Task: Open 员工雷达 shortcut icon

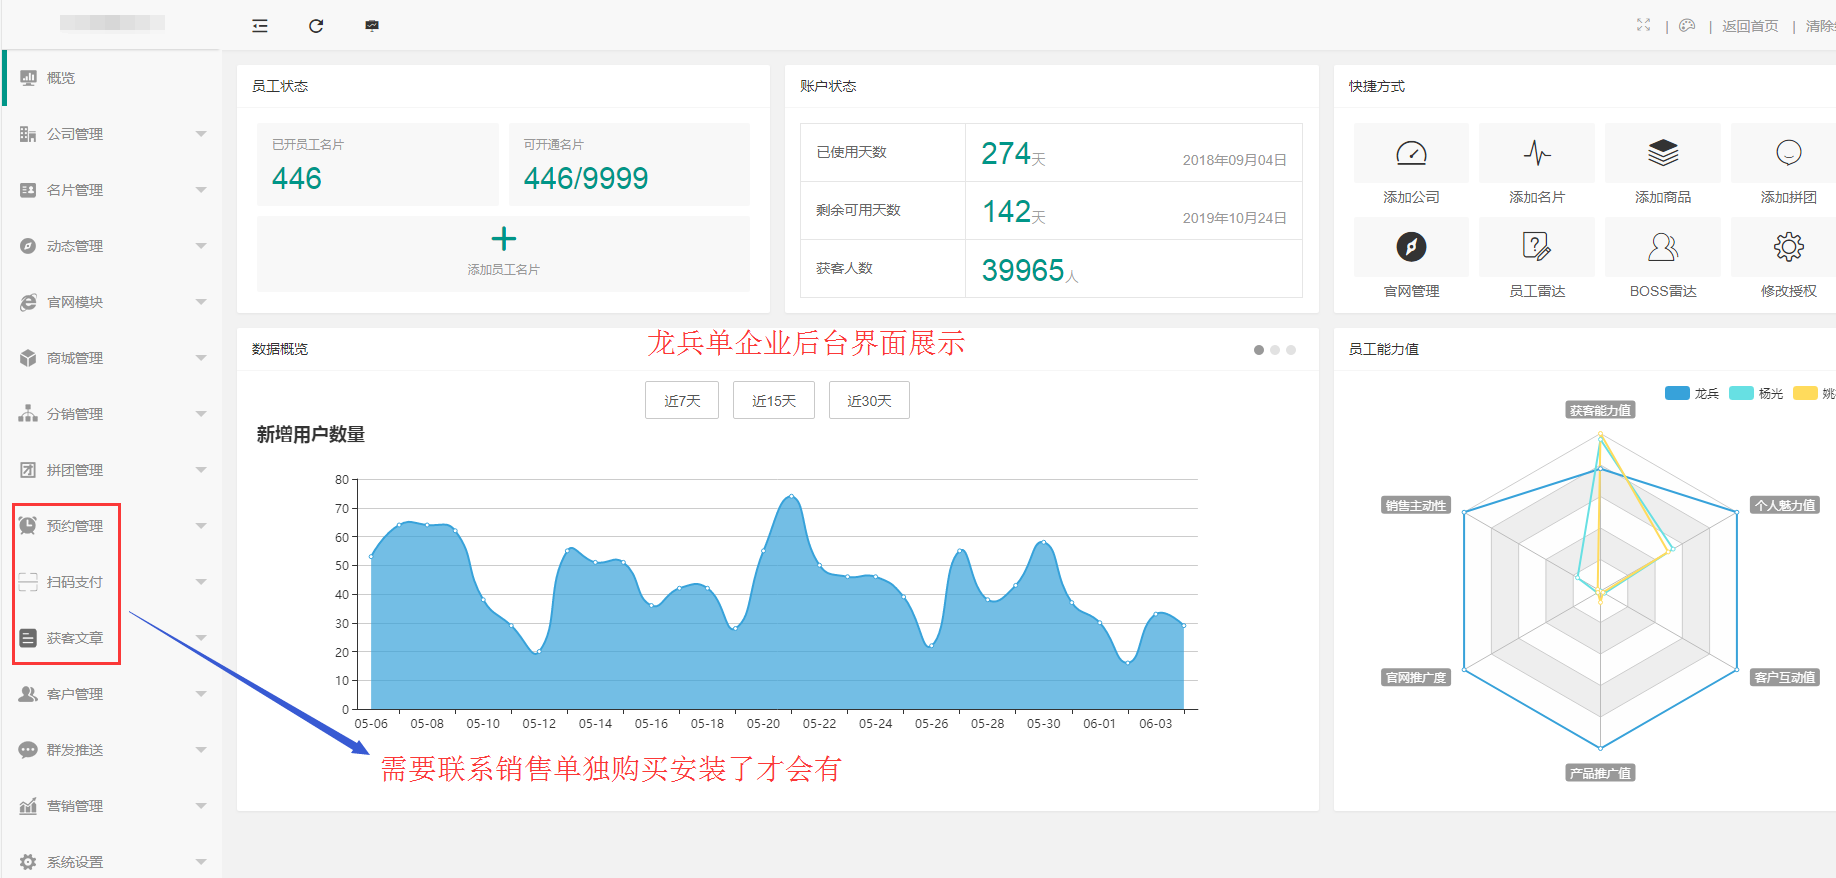Action: [1536, 247]
